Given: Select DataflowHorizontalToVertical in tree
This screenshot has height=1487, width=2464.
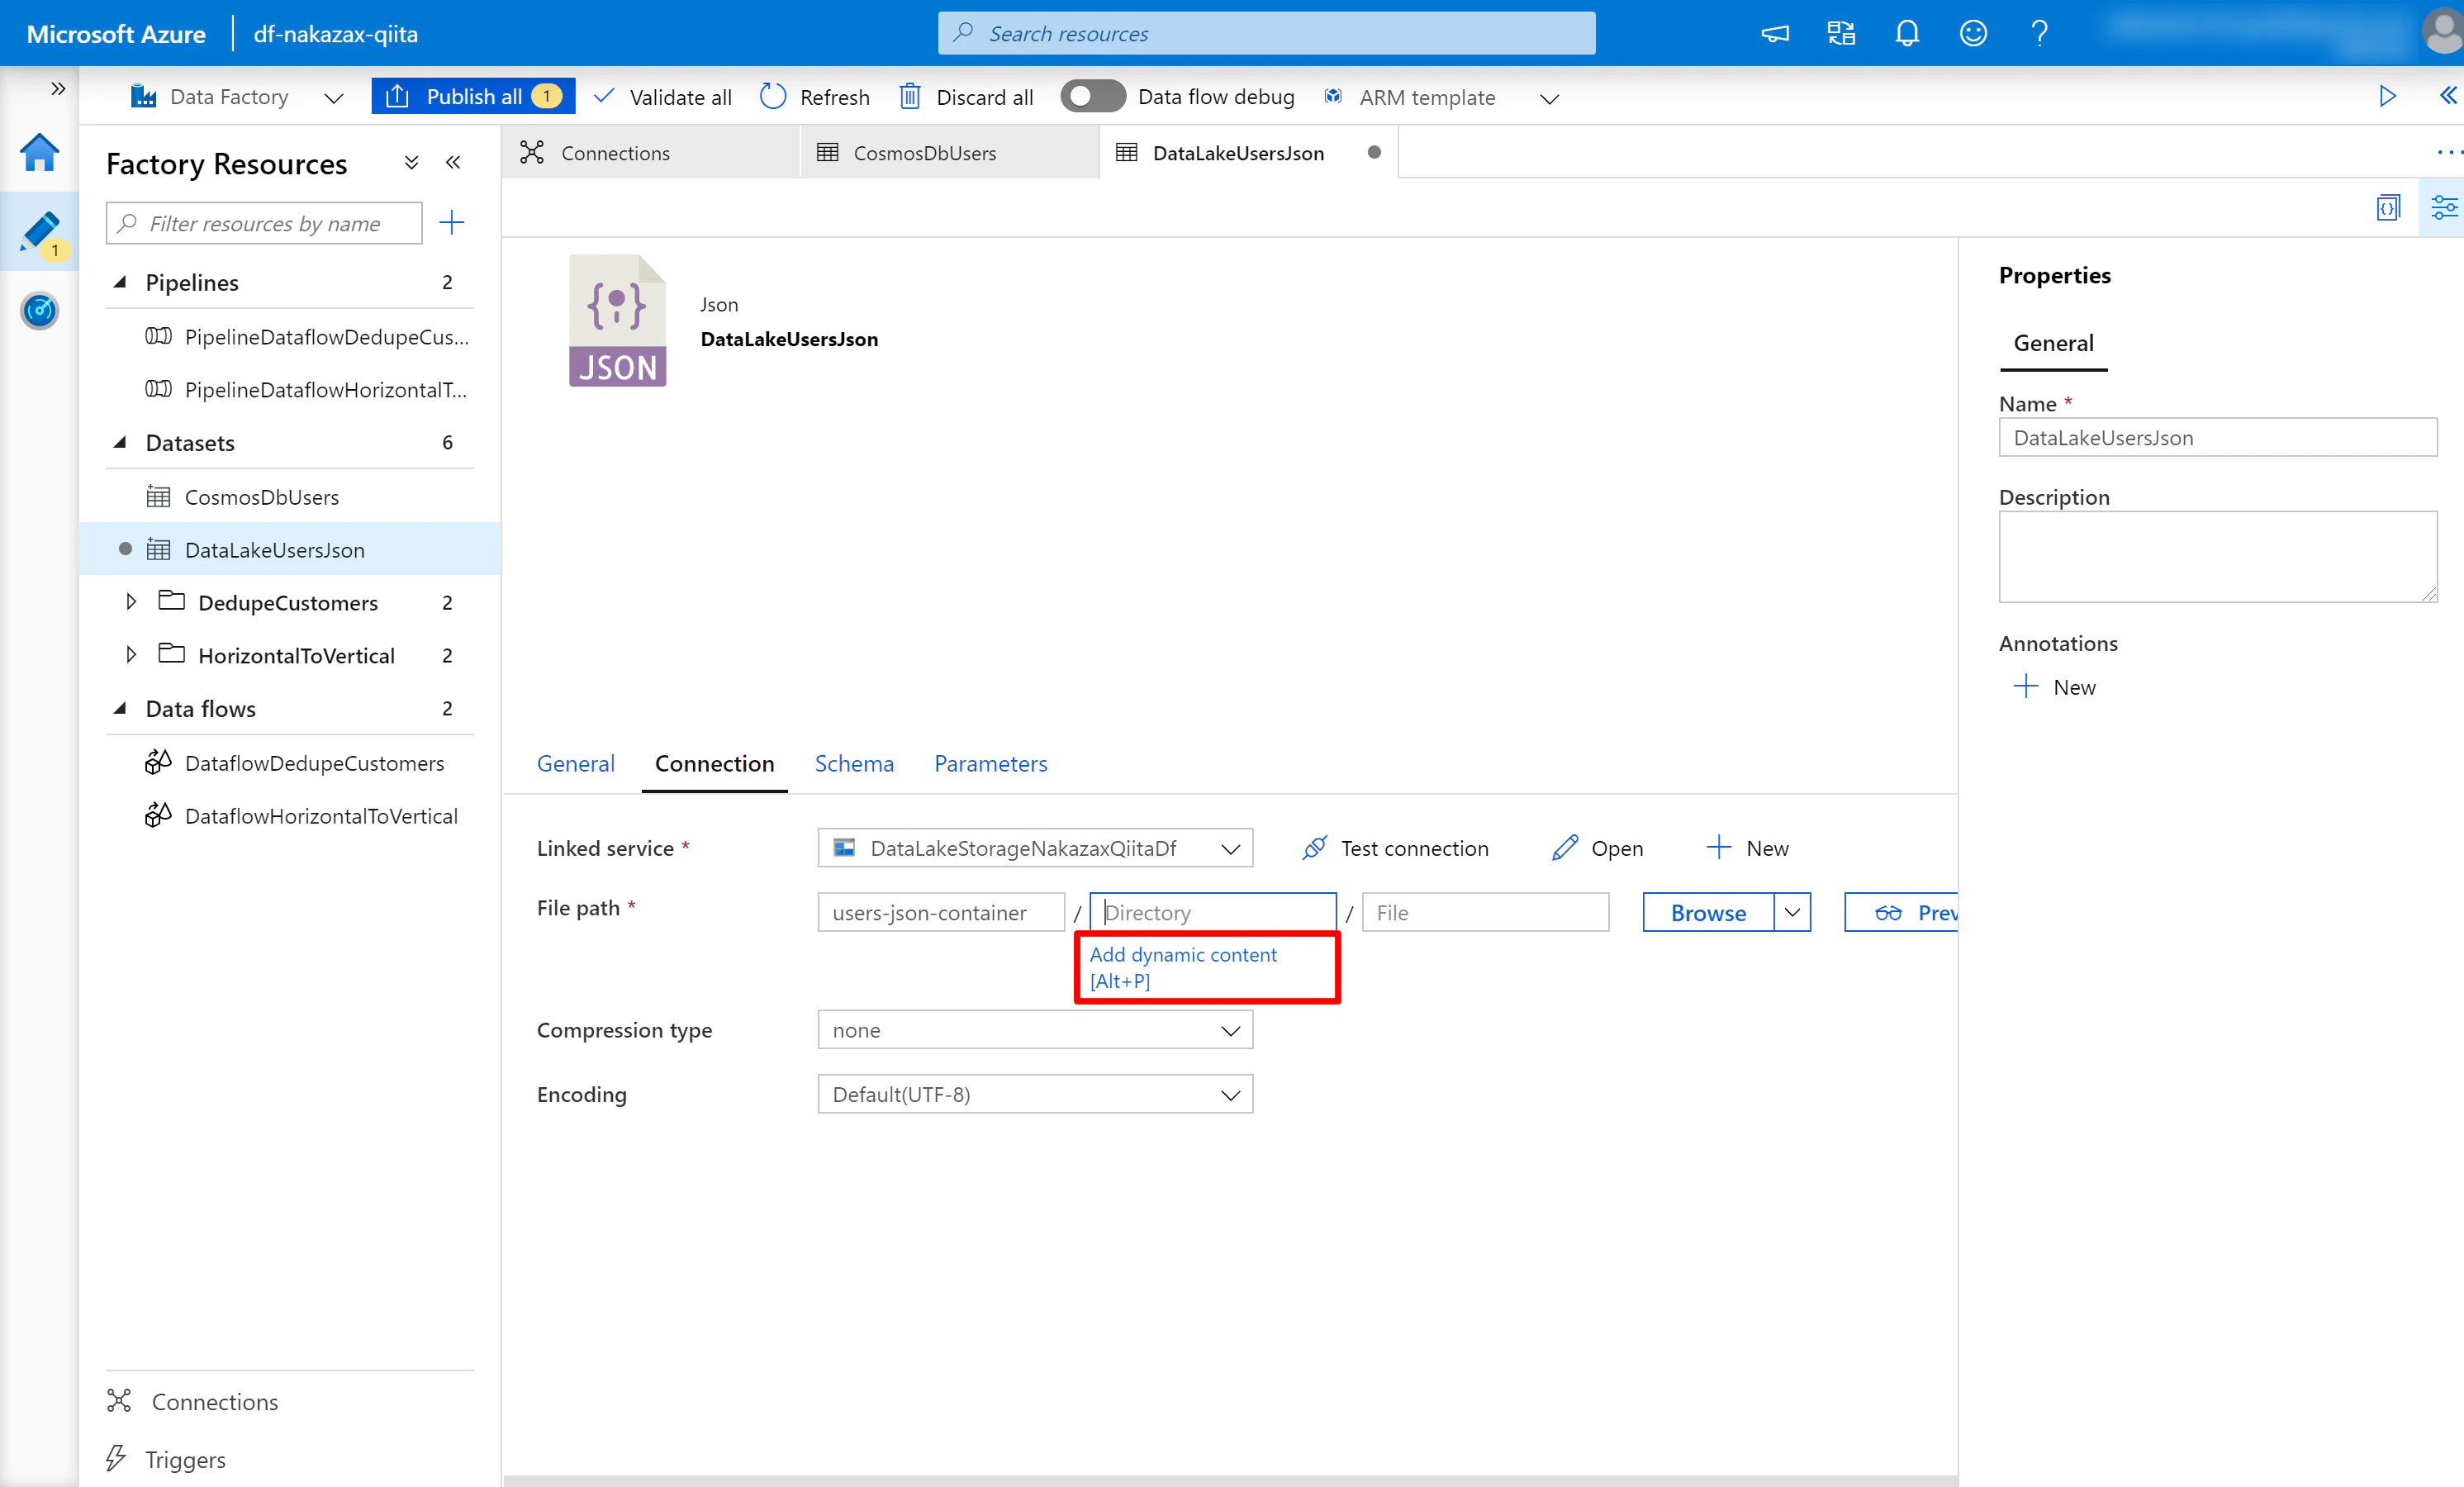Looking at the screenshot, I should (x=321, y=816).
